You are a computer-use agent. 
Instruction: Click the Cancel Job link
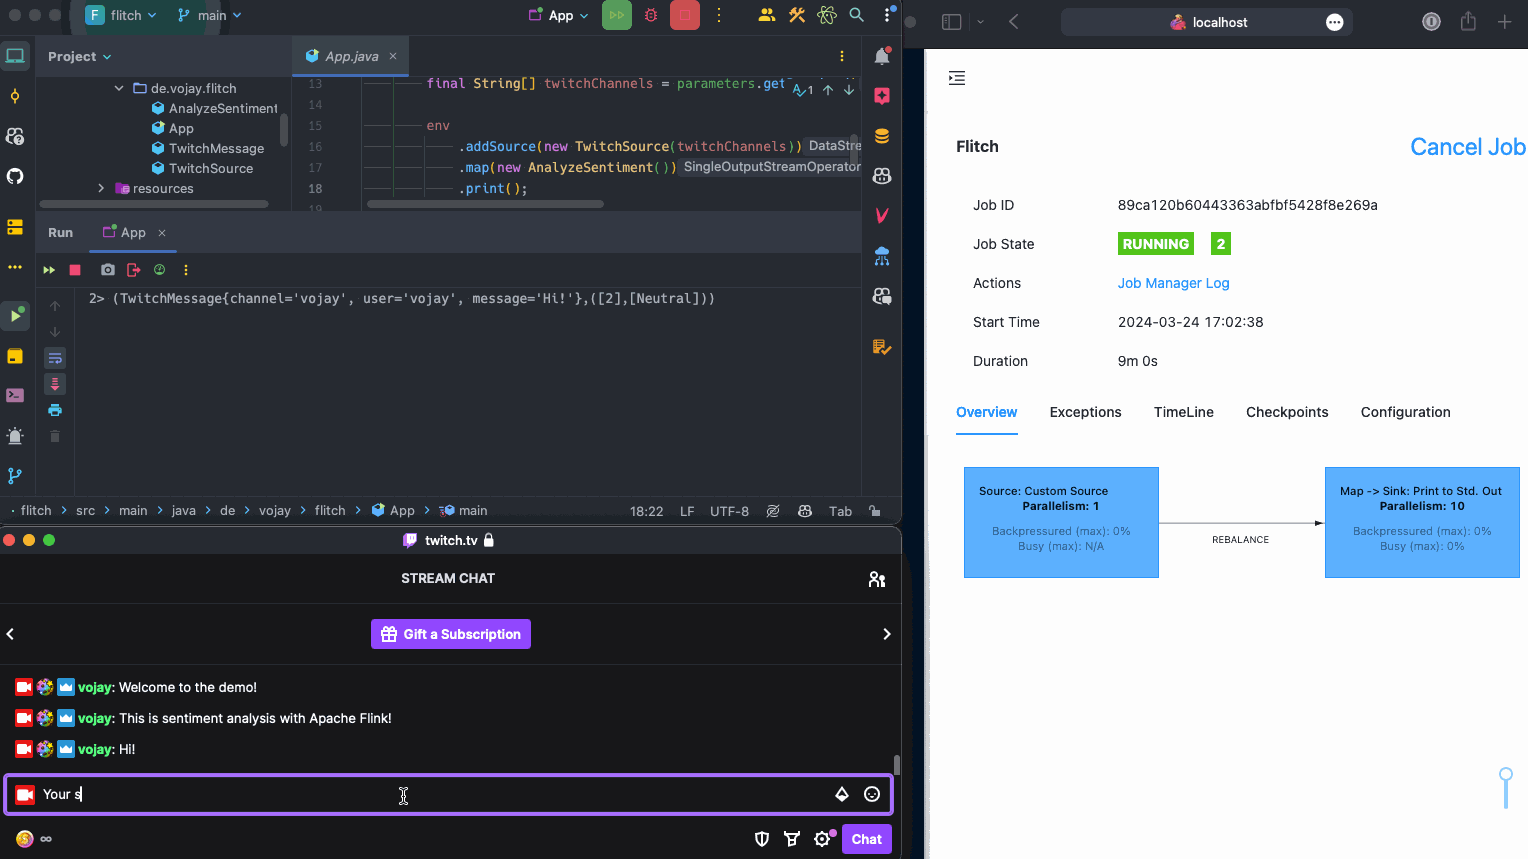[1467, 147]
